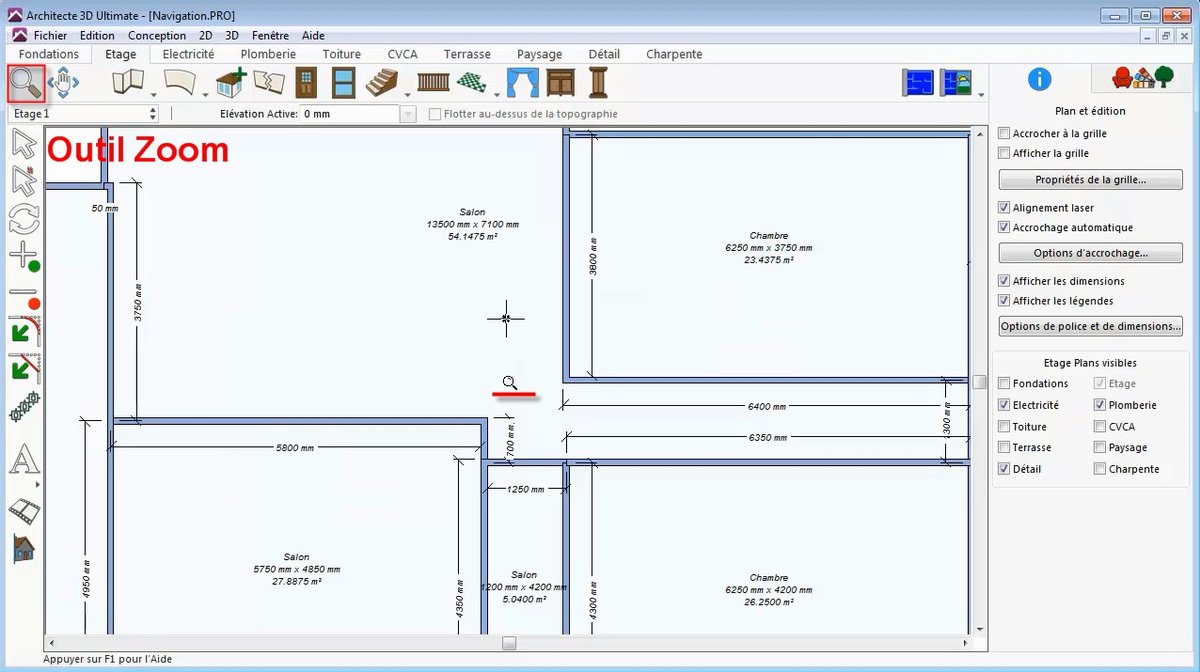Select the dimension chain tool
Viewport: 1200px width, 672px height.
click(24, 407)
